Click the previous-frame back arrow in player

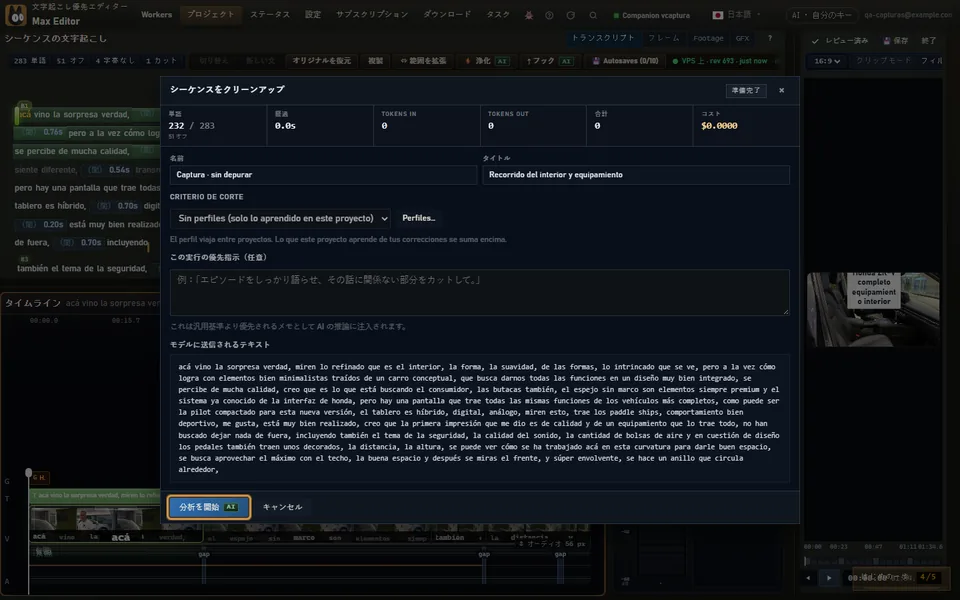pyautogui.click(x=808, y=577)
